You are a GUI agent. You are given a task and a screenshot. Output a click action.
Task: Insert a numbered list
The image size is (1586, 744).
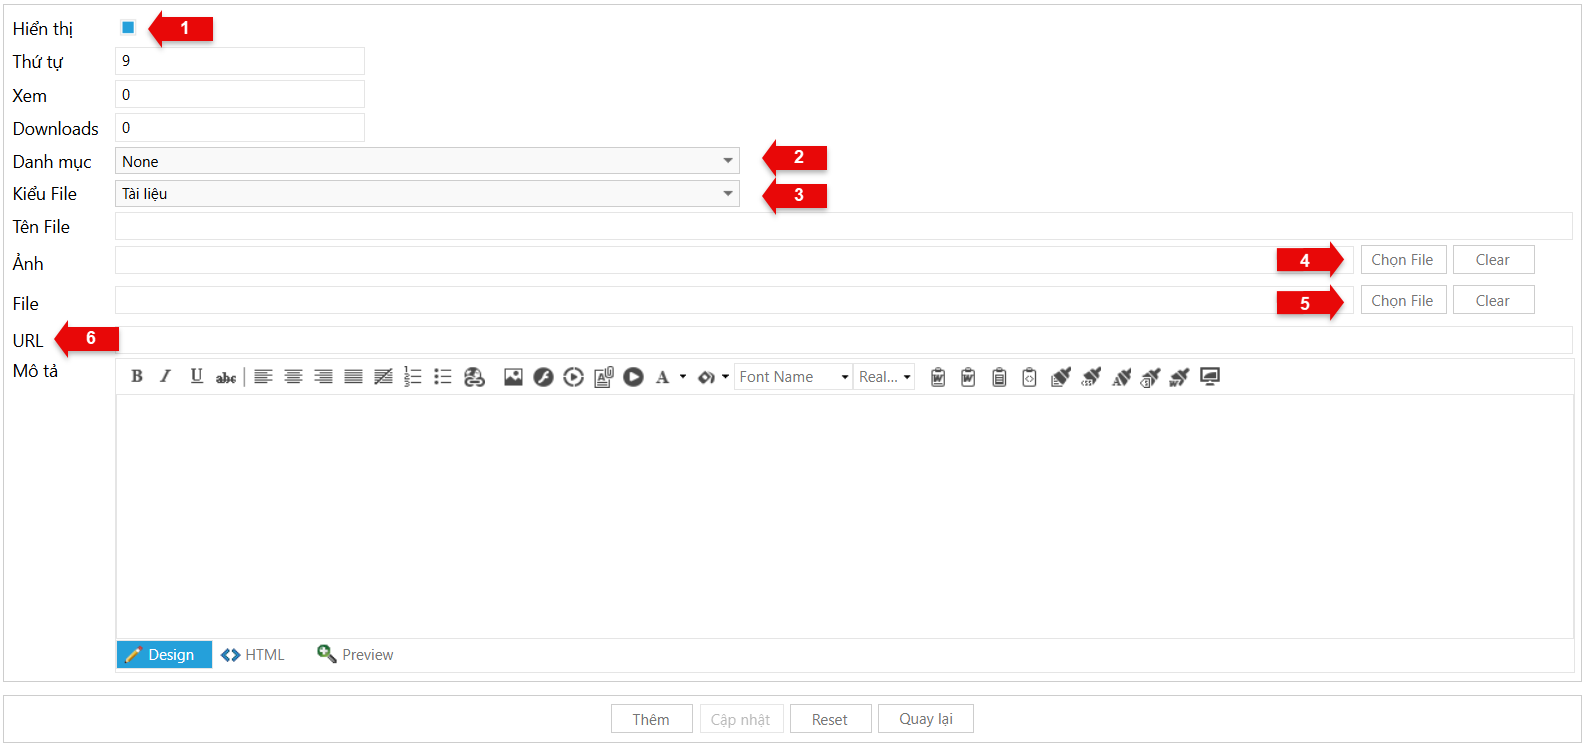coord(412,377)
